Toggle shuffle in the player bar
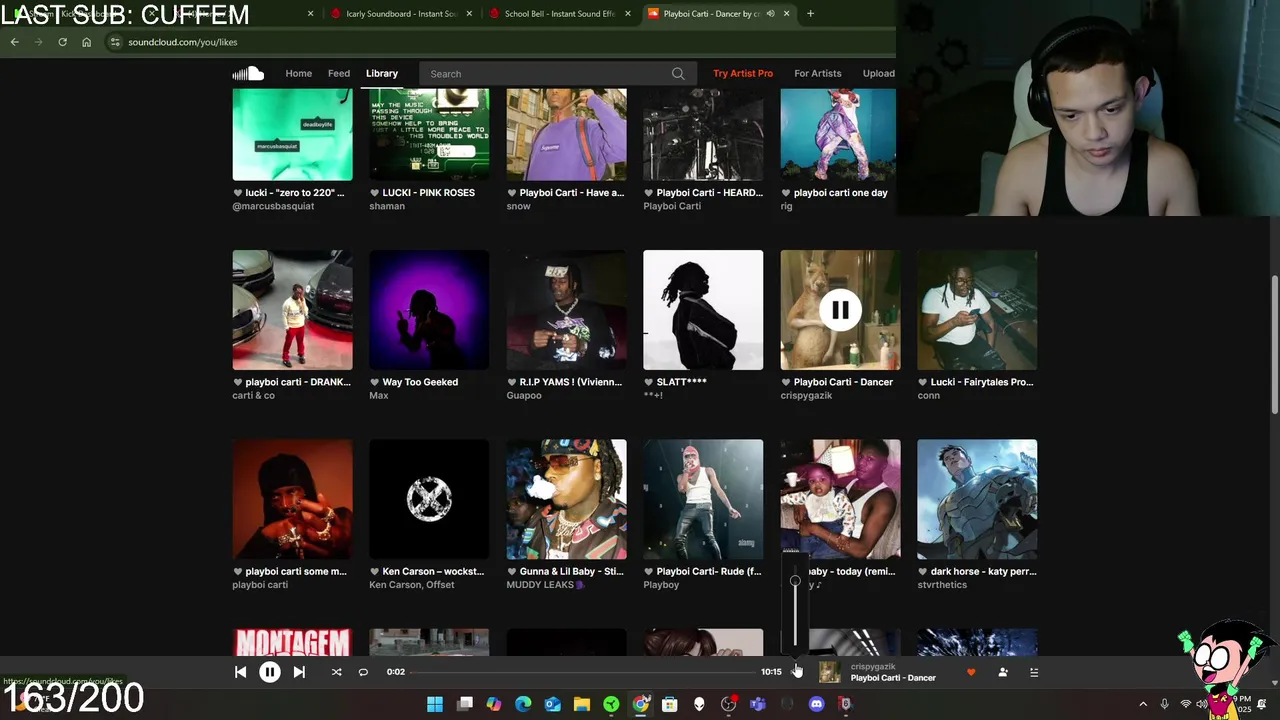The image size is (1280, 720). click(x=336, y=672)
